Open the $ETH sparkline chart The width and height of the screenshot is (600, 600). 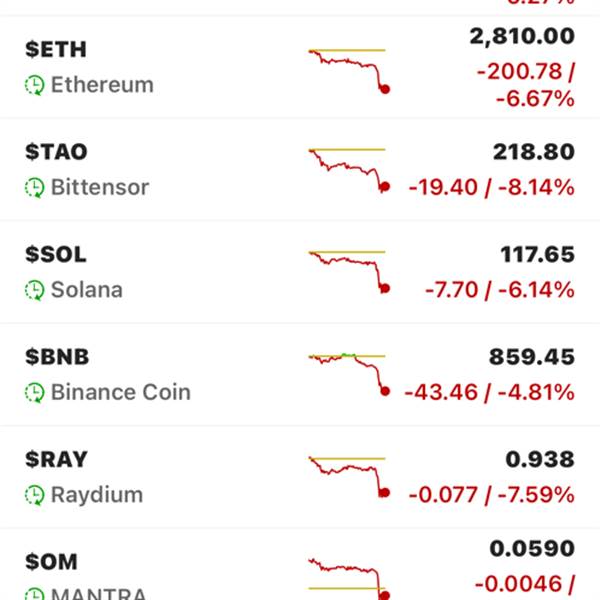(x=348, y=69)
